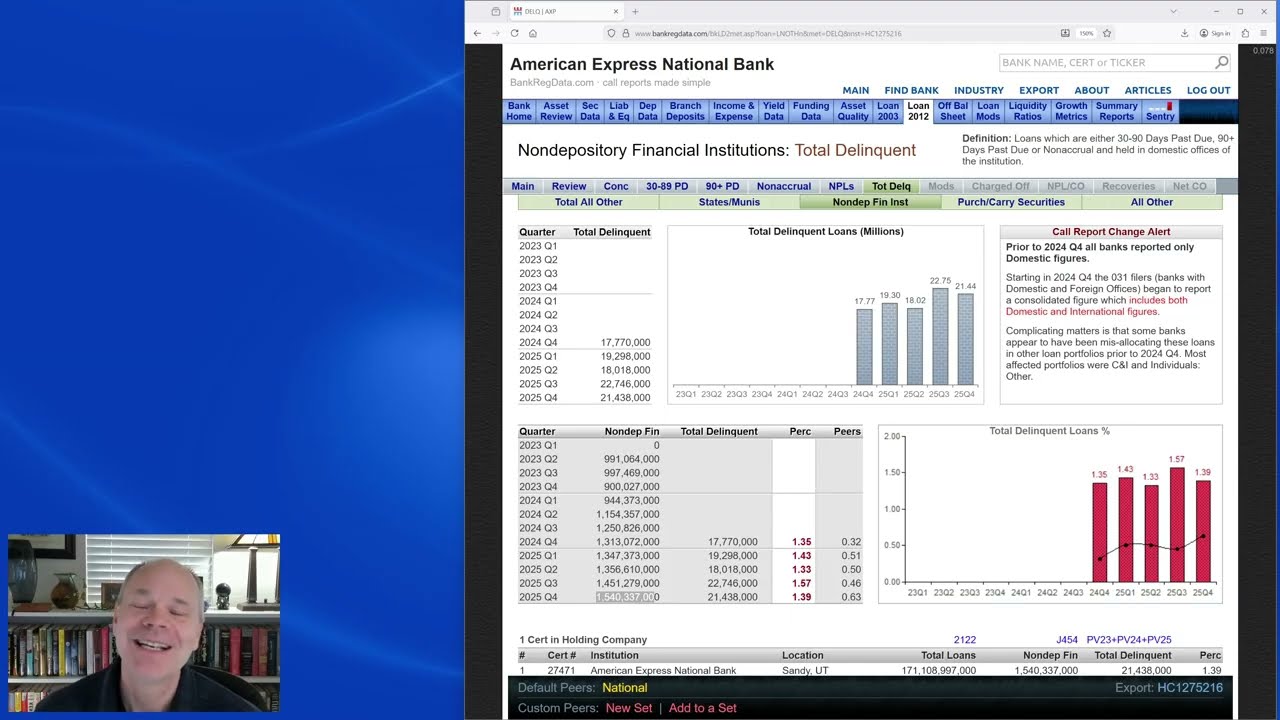Select the Conc sub-tab

[x=616, y=186]
